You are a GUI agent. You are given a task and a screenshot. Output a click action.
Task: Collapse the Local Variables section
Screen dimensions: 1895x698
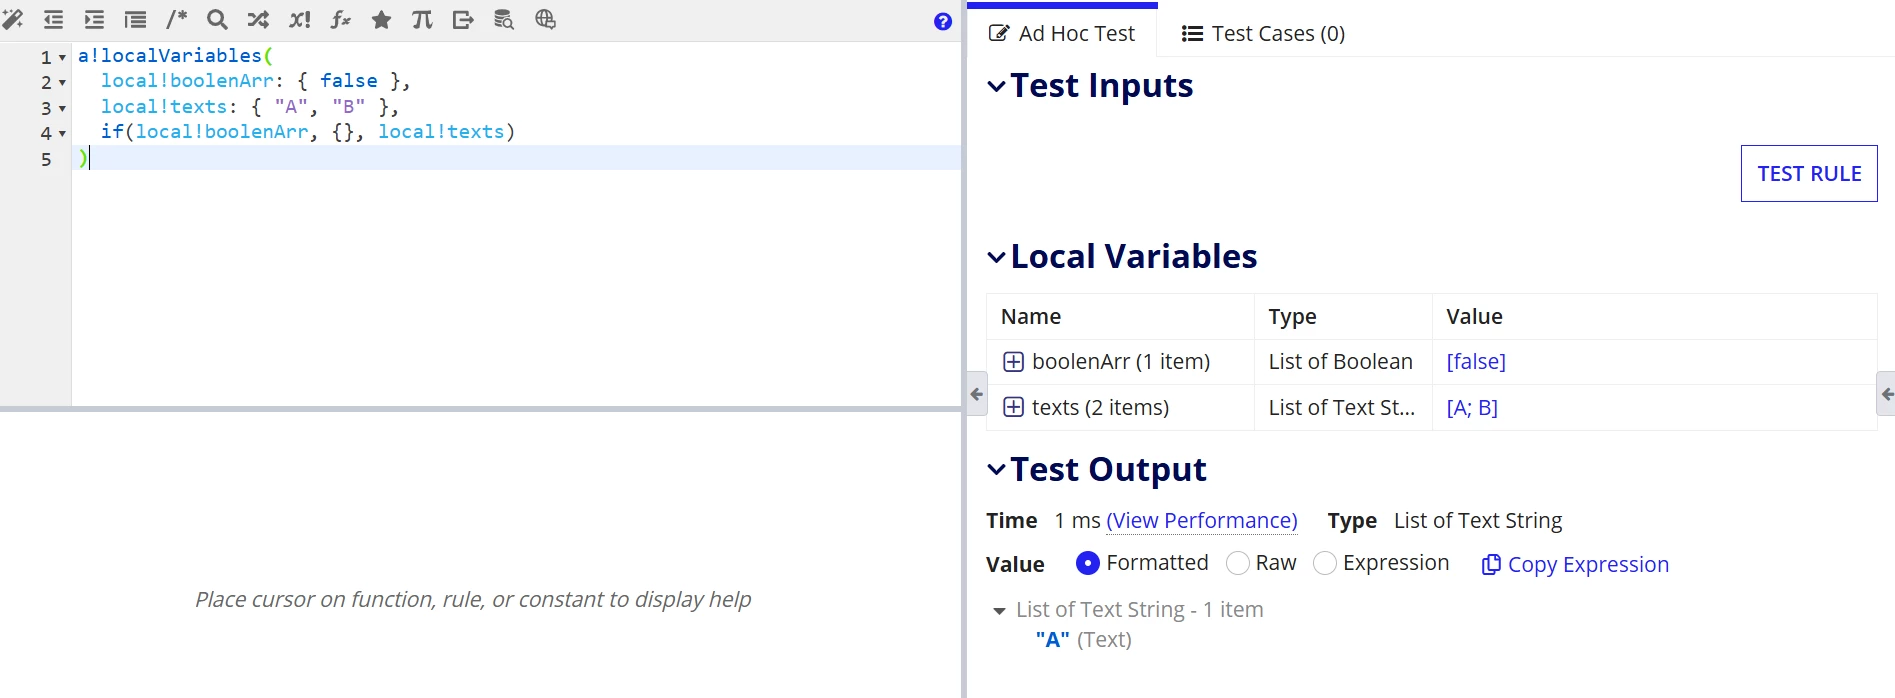click(996, 257)
